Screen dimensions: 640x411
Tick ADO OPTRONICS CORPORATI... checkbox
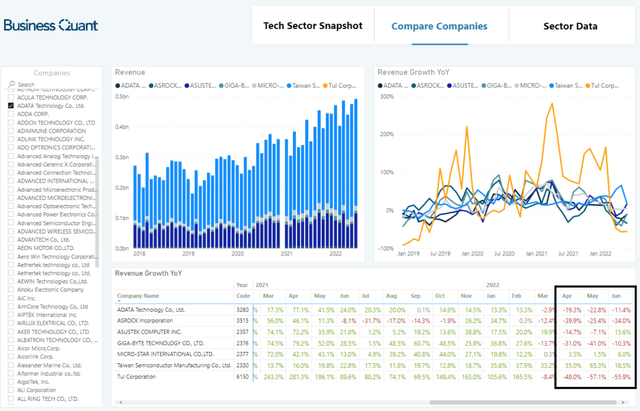coord(11,147)
